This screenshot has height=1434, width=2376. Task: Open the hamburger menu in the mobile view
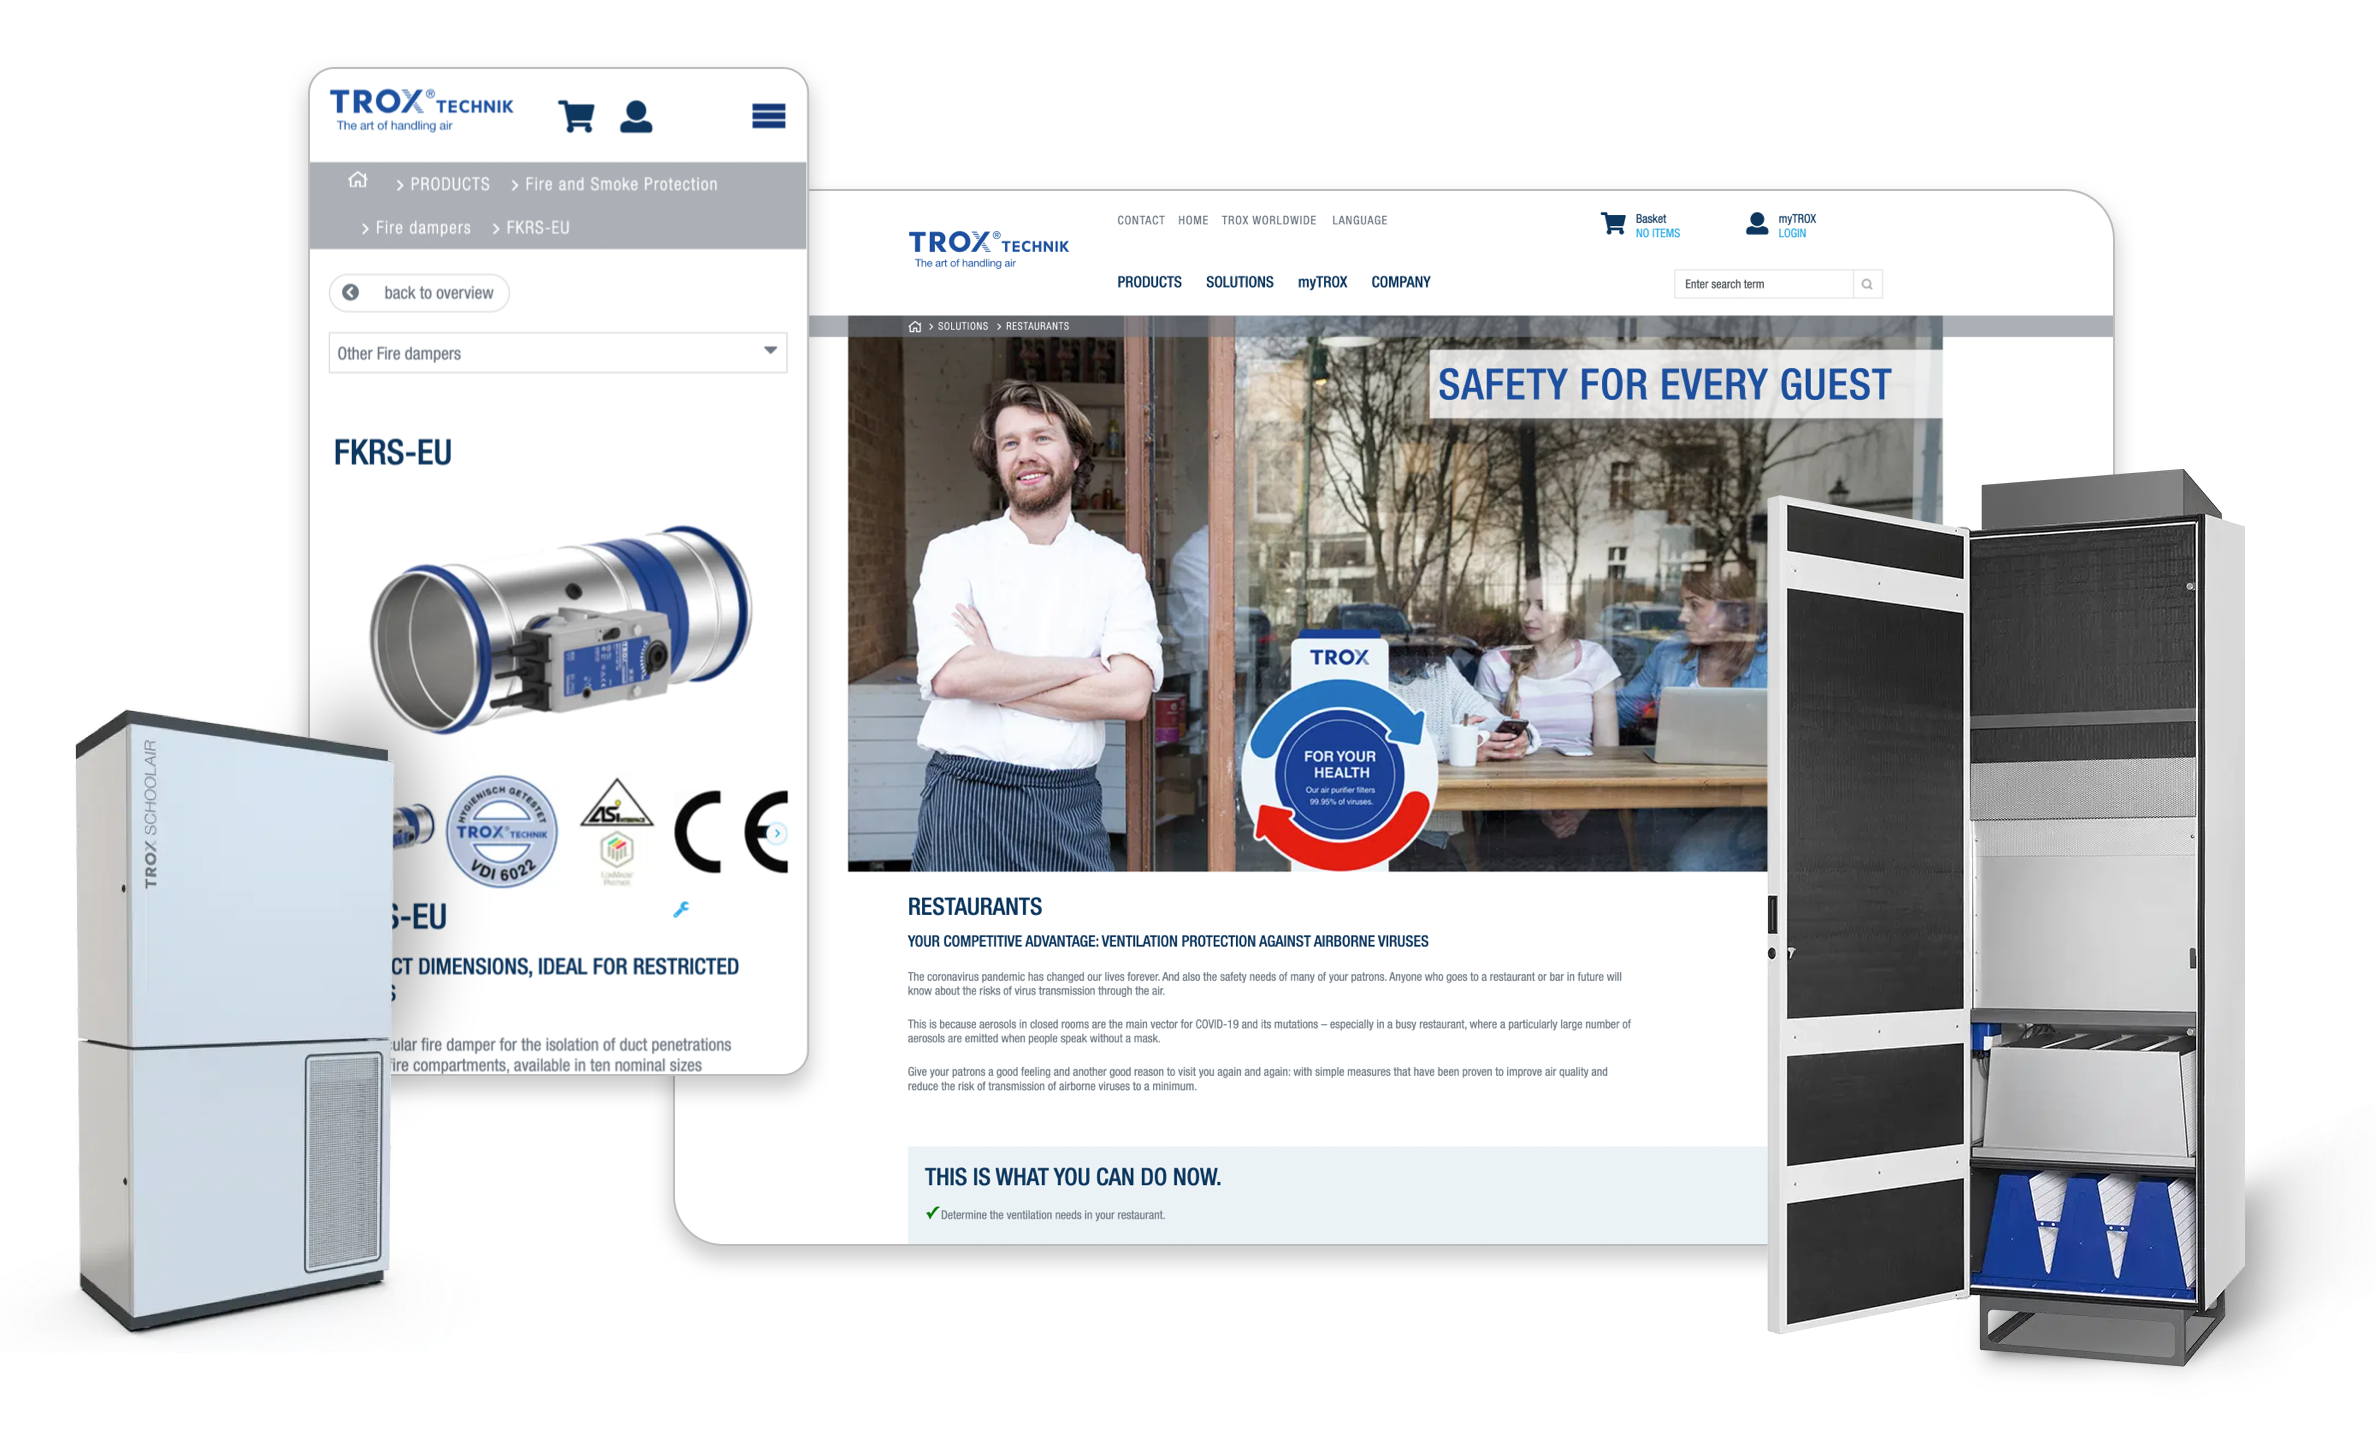768,116
